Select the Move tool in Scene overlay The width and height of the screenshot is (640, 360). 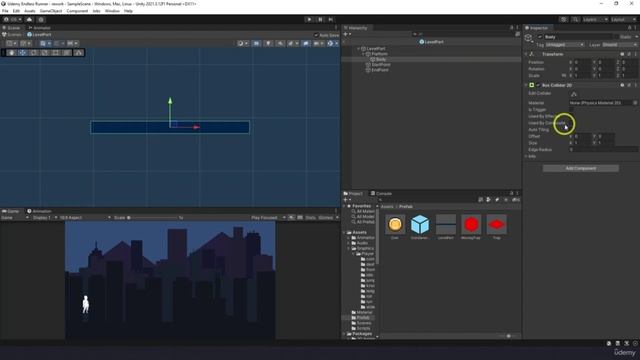(x=22, y=53)
